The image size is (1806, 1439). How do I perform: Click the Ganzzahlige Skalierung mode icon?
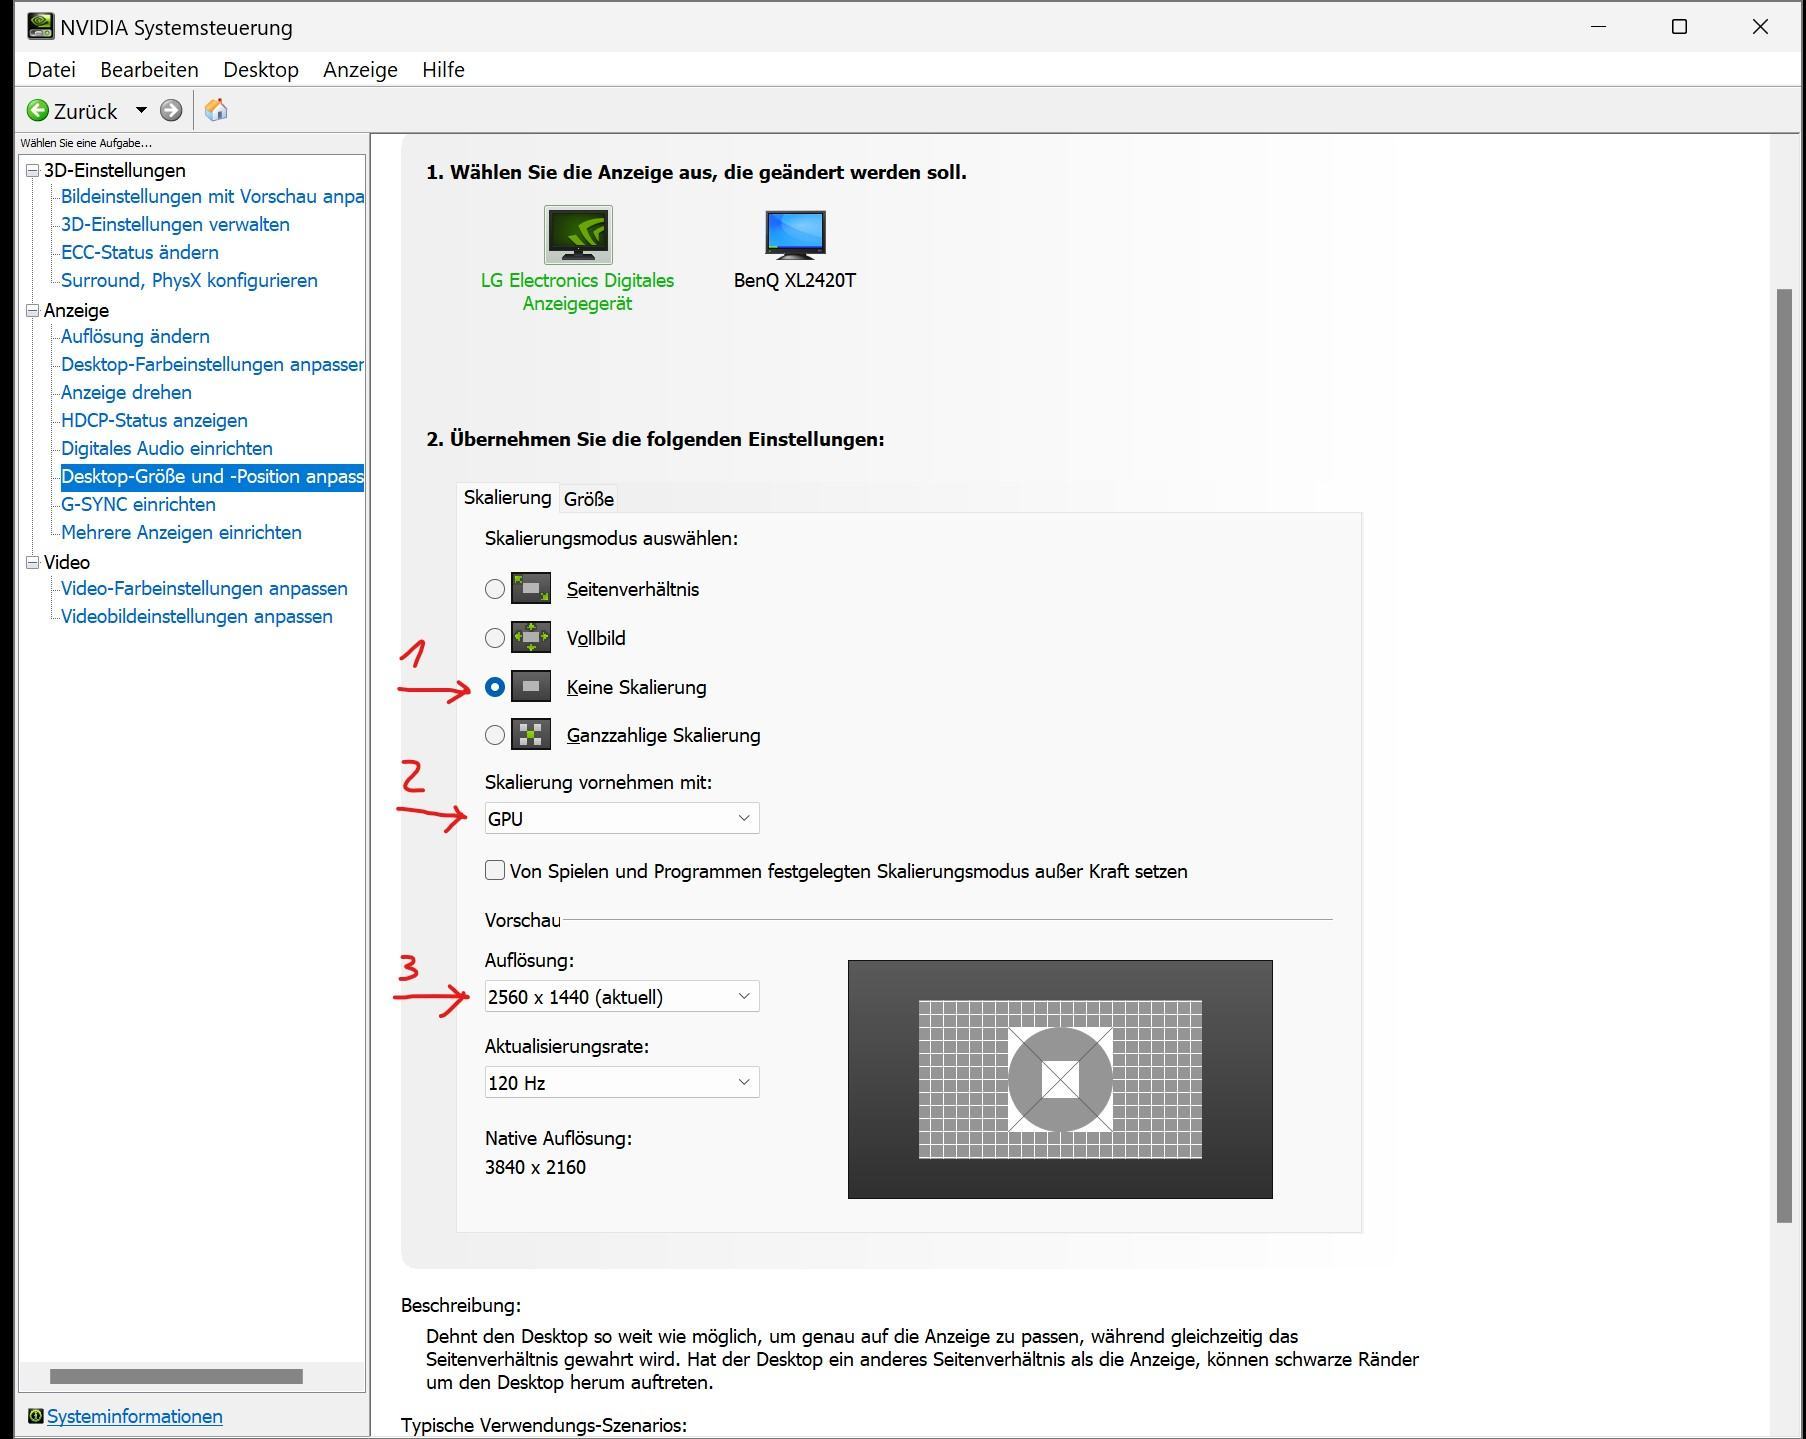pyautogui.click(x=531, y=735)
